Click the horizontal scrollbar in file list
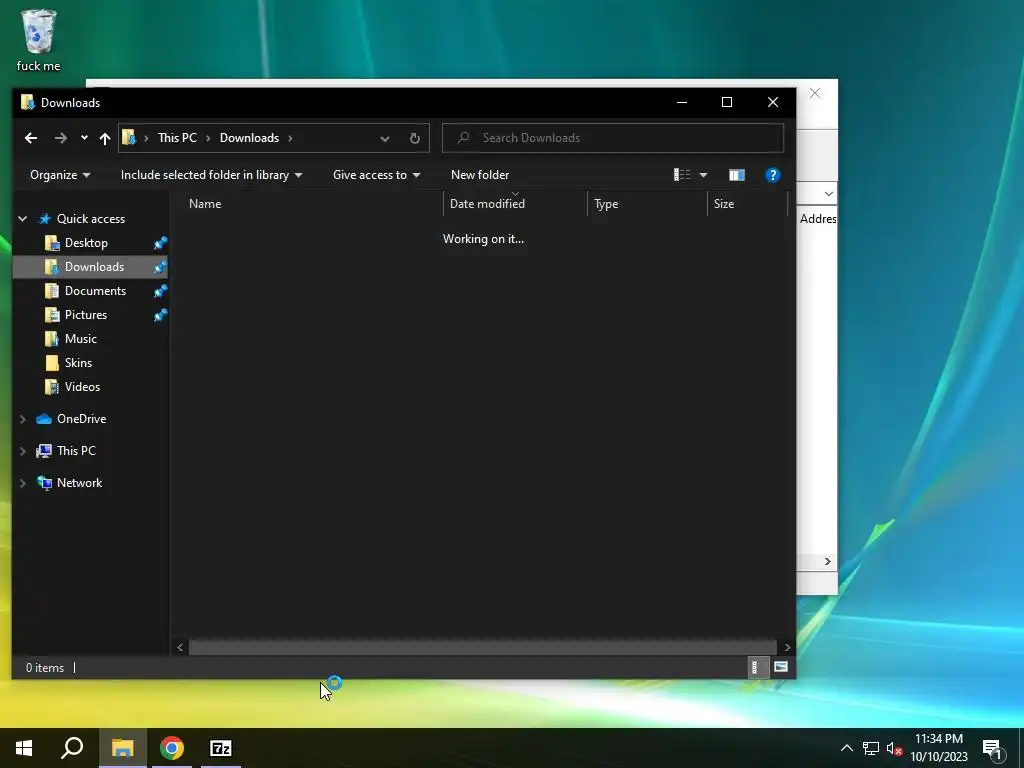This screenshot has height=768, width=1024. coord(483,647)
